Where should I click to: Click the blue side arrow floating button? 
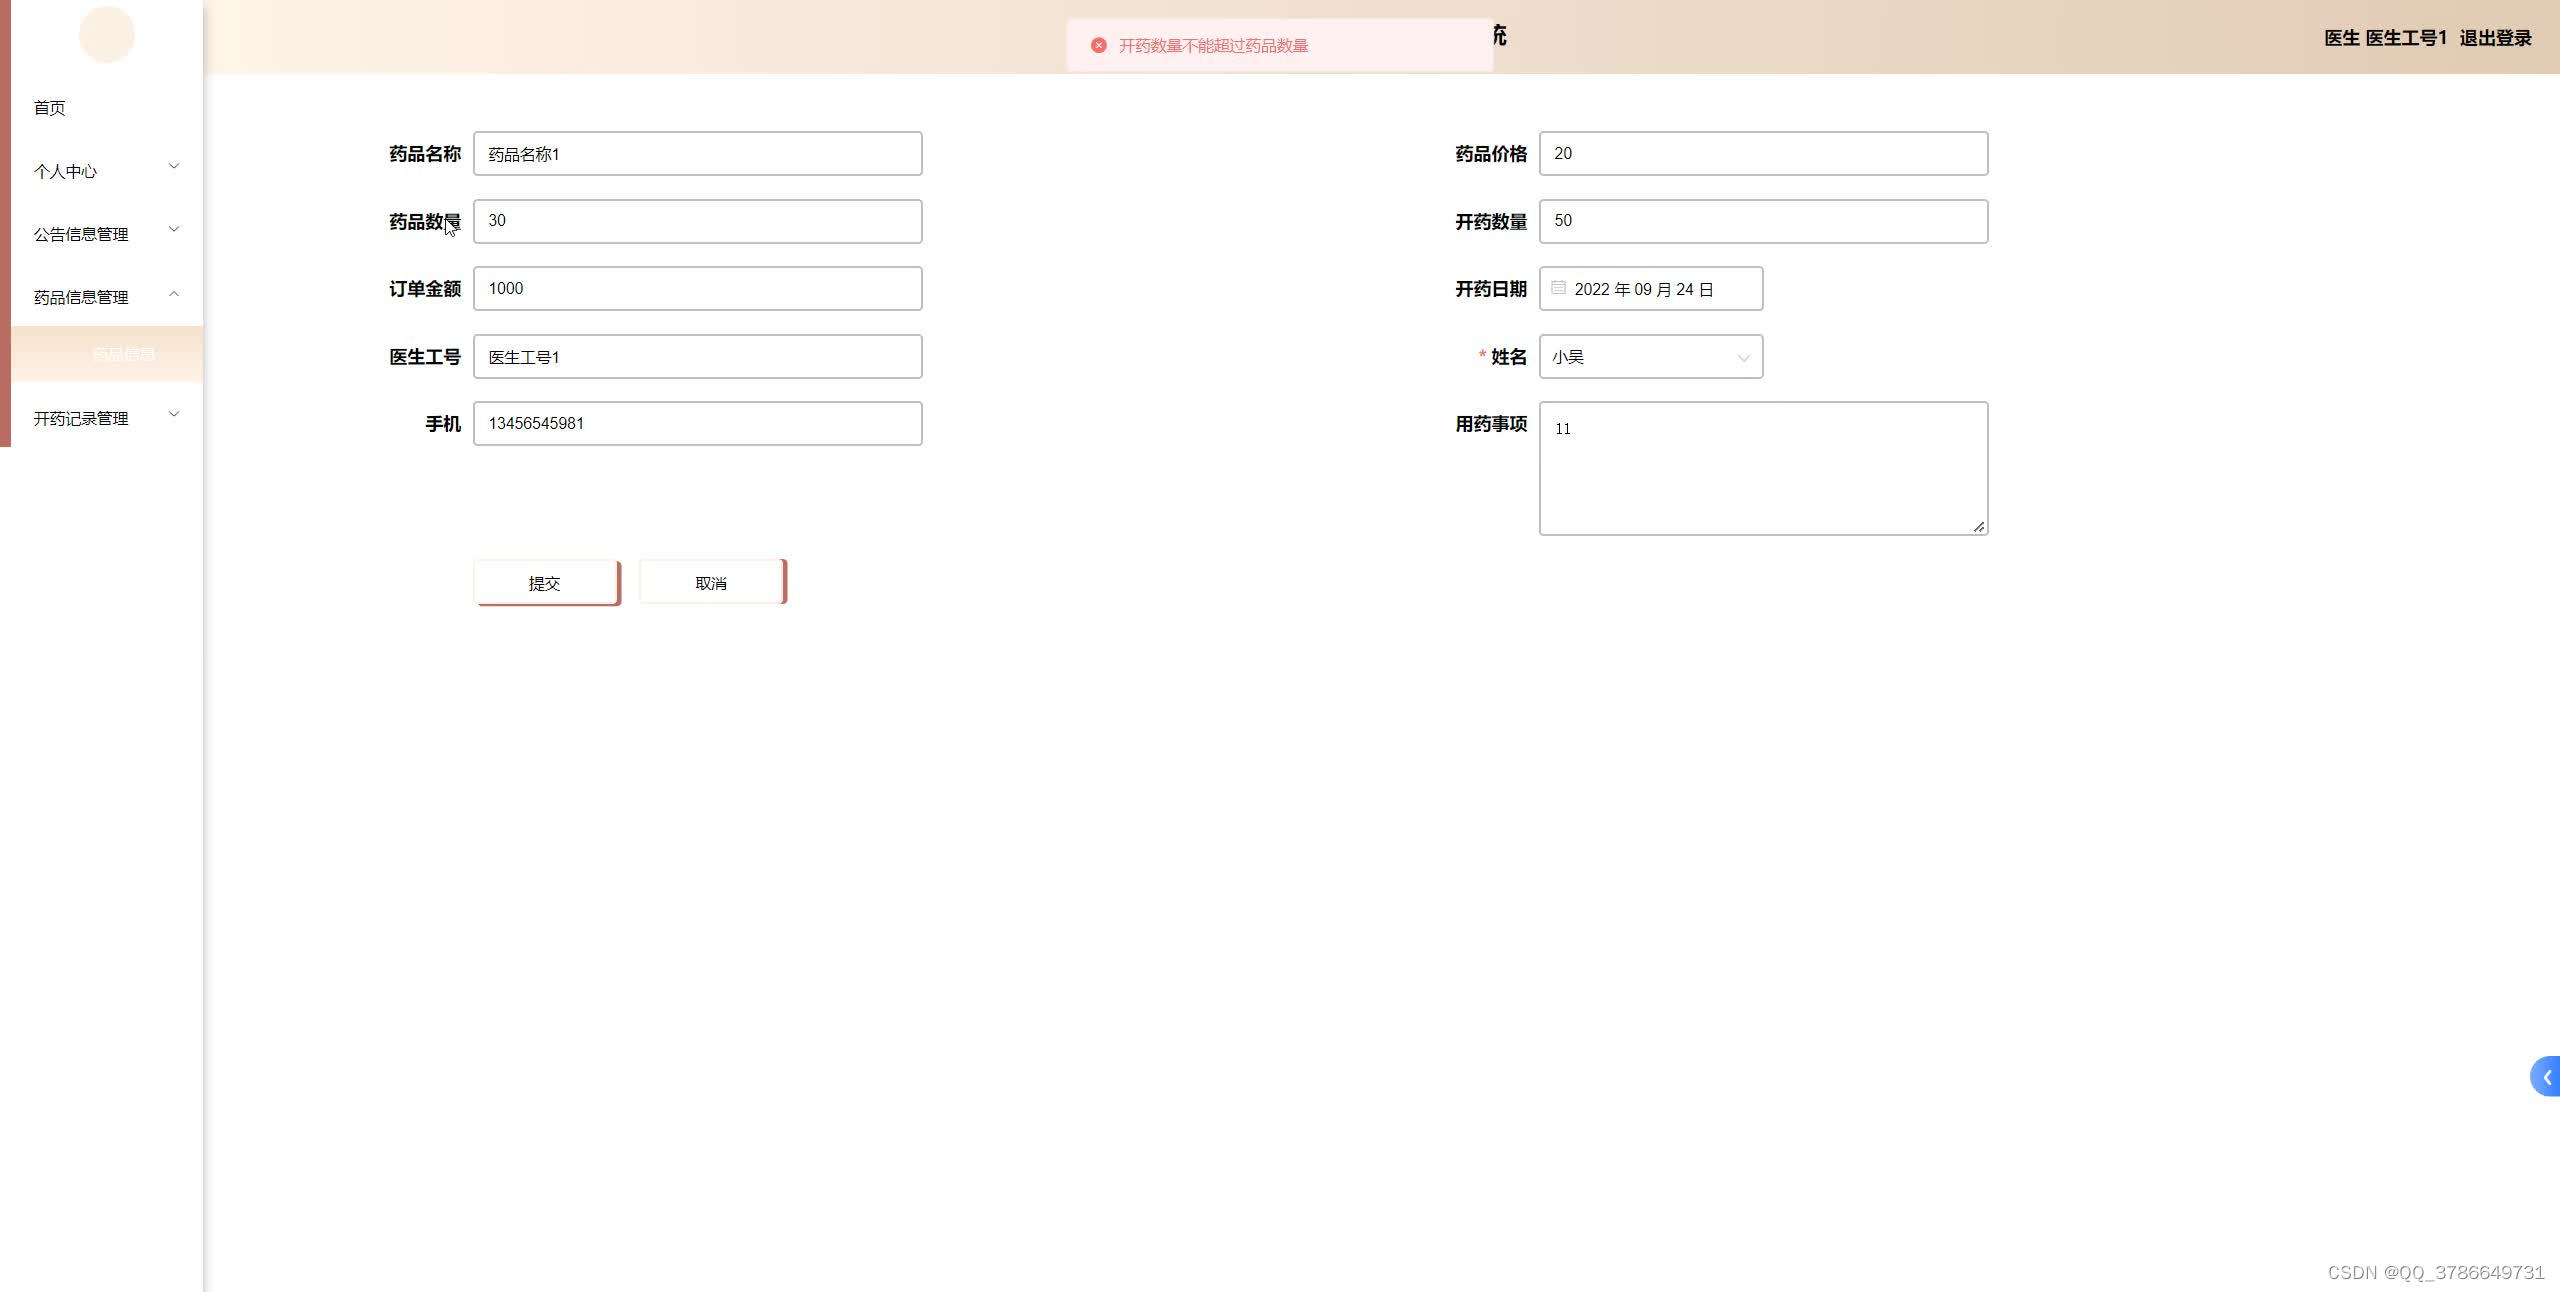point(2546,1076)
